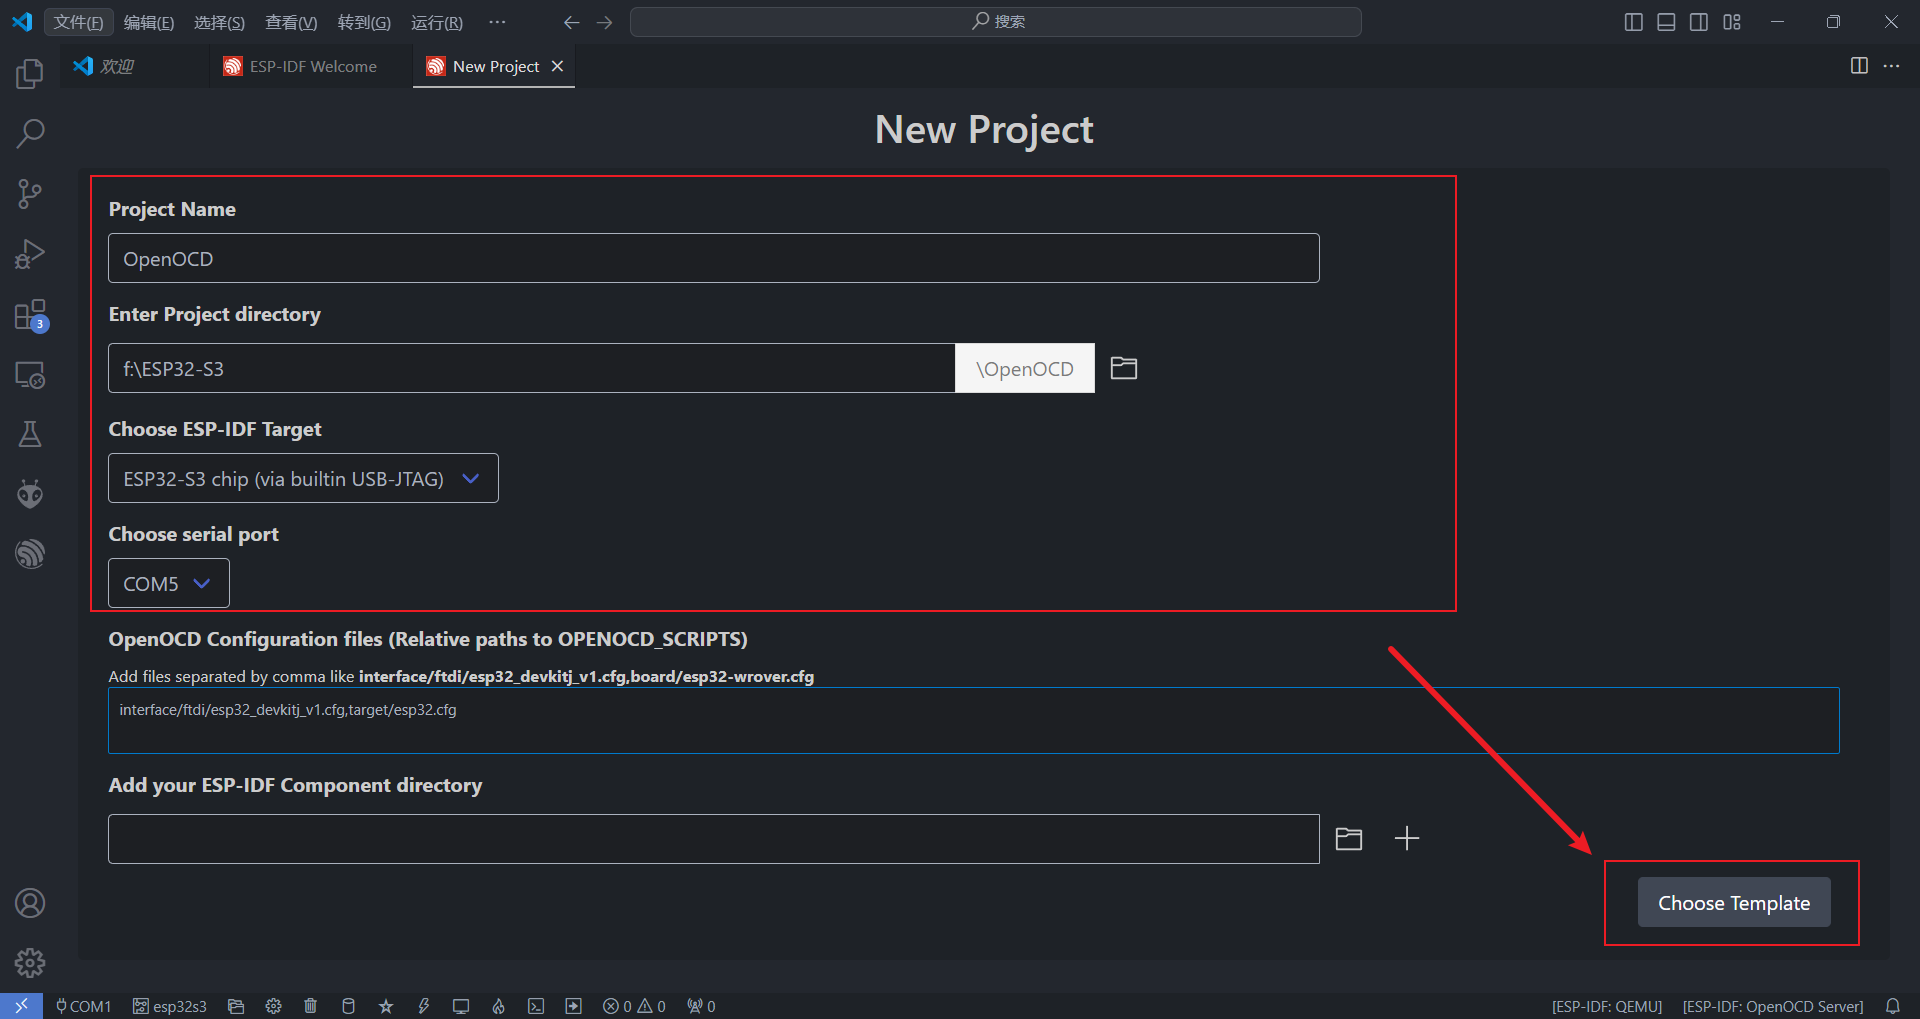1920x1019 pixels.
Task: Select the COM1 port in status bar
Action: 84,1006
